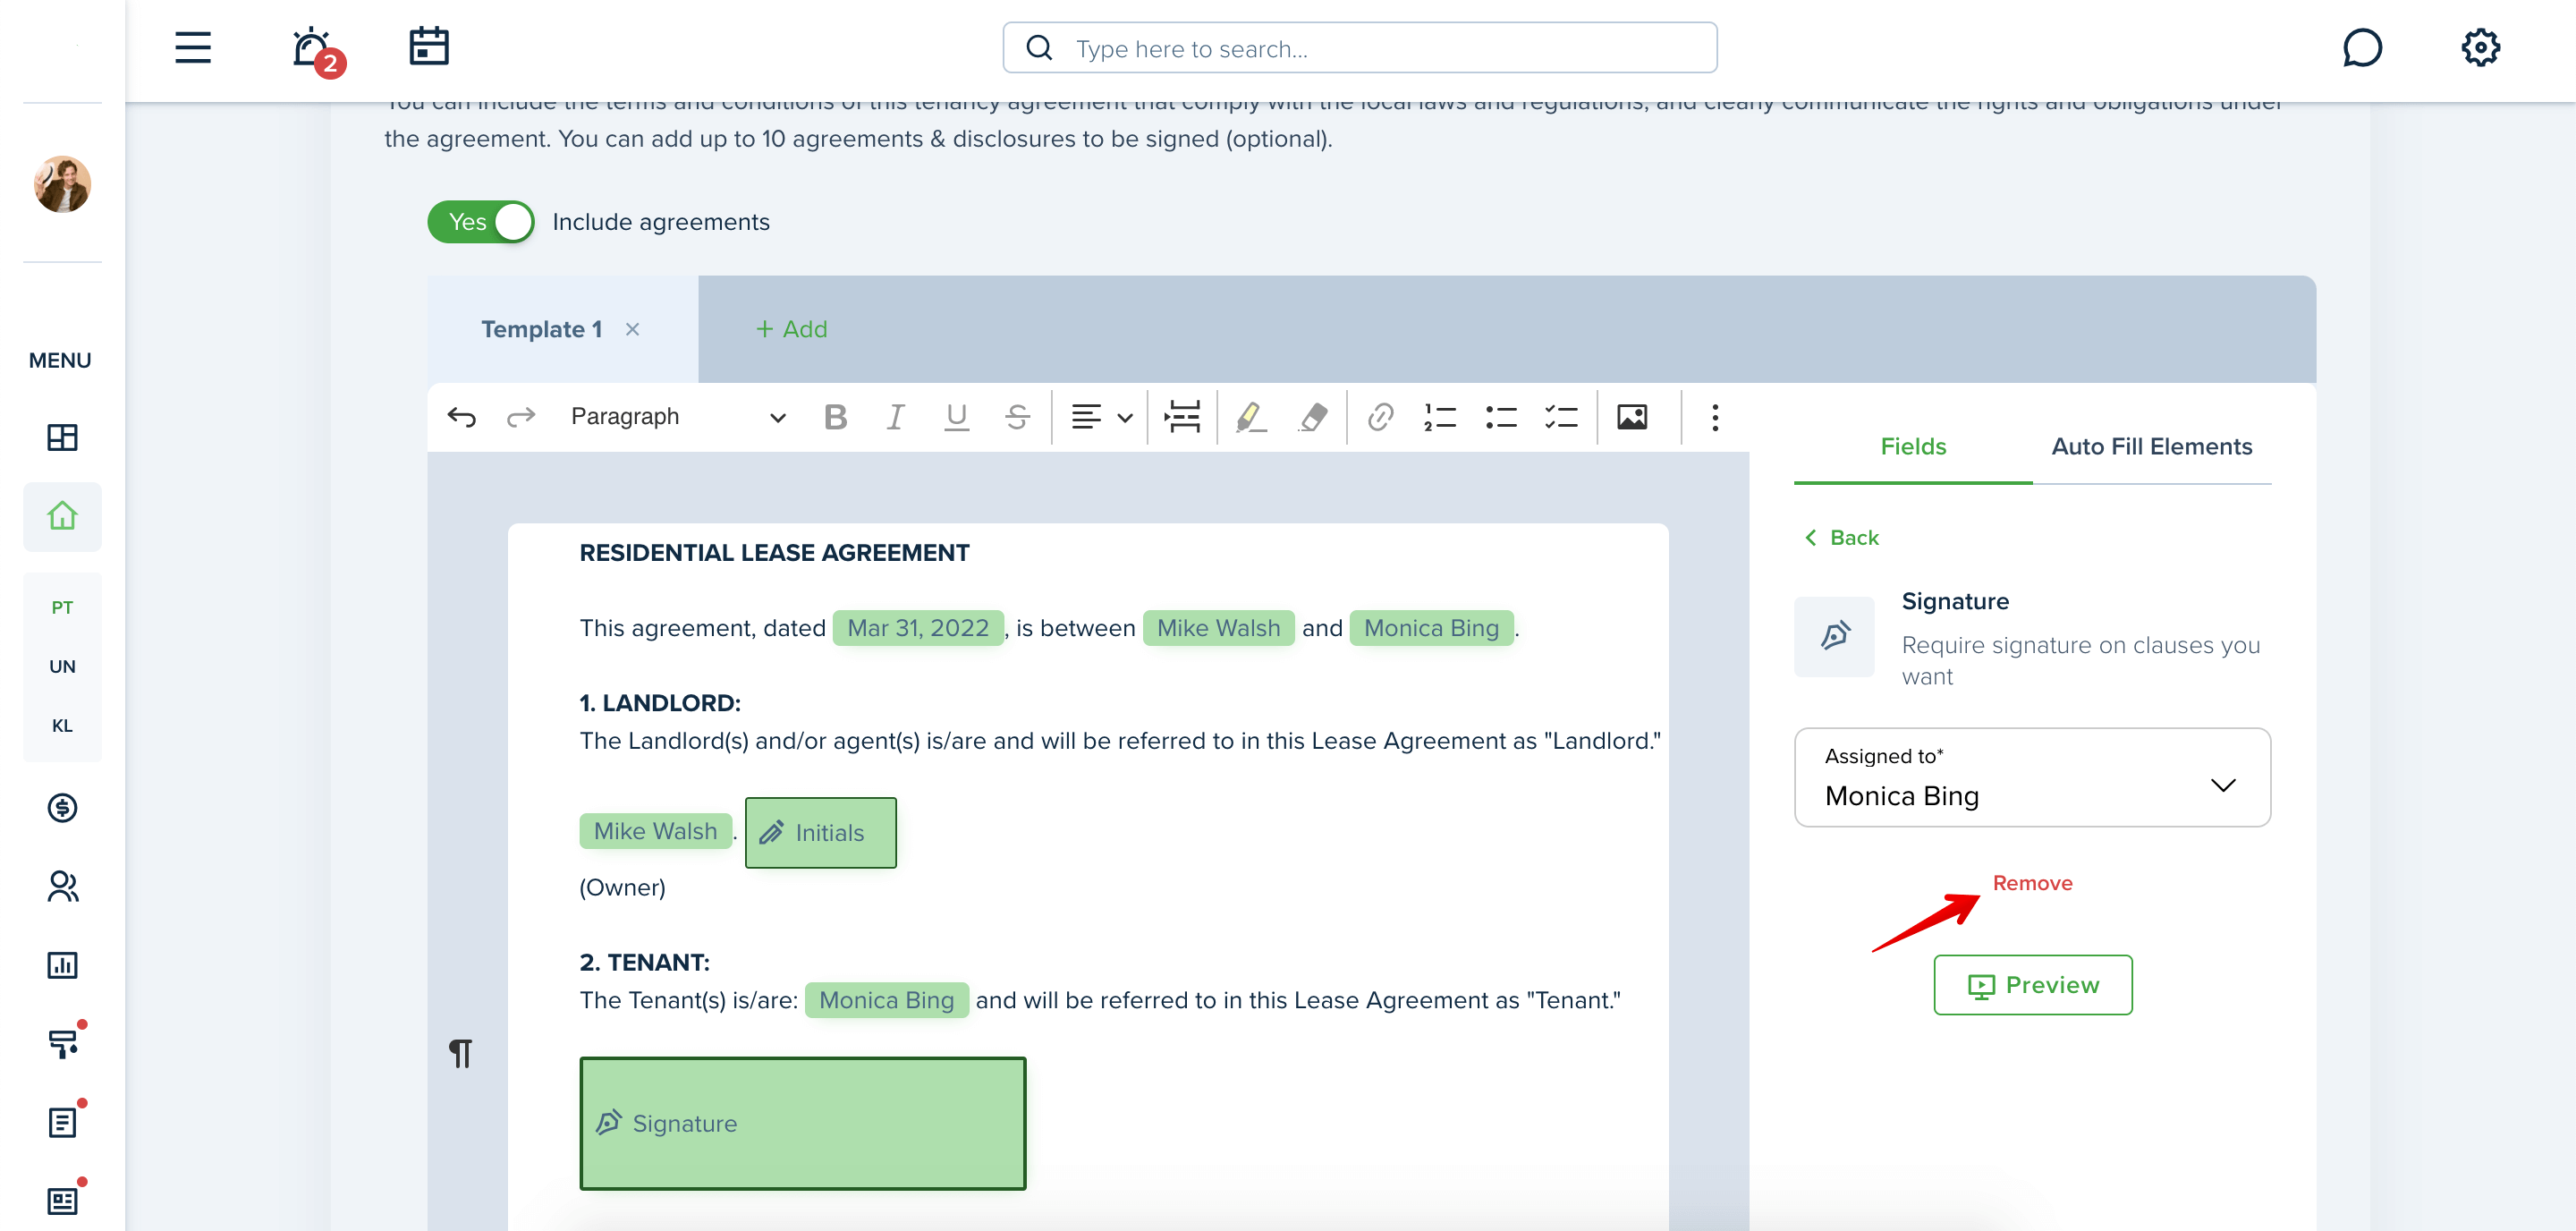The image size is (2576, 1231).
Task: Insert an image
Action: [1632, 417]
